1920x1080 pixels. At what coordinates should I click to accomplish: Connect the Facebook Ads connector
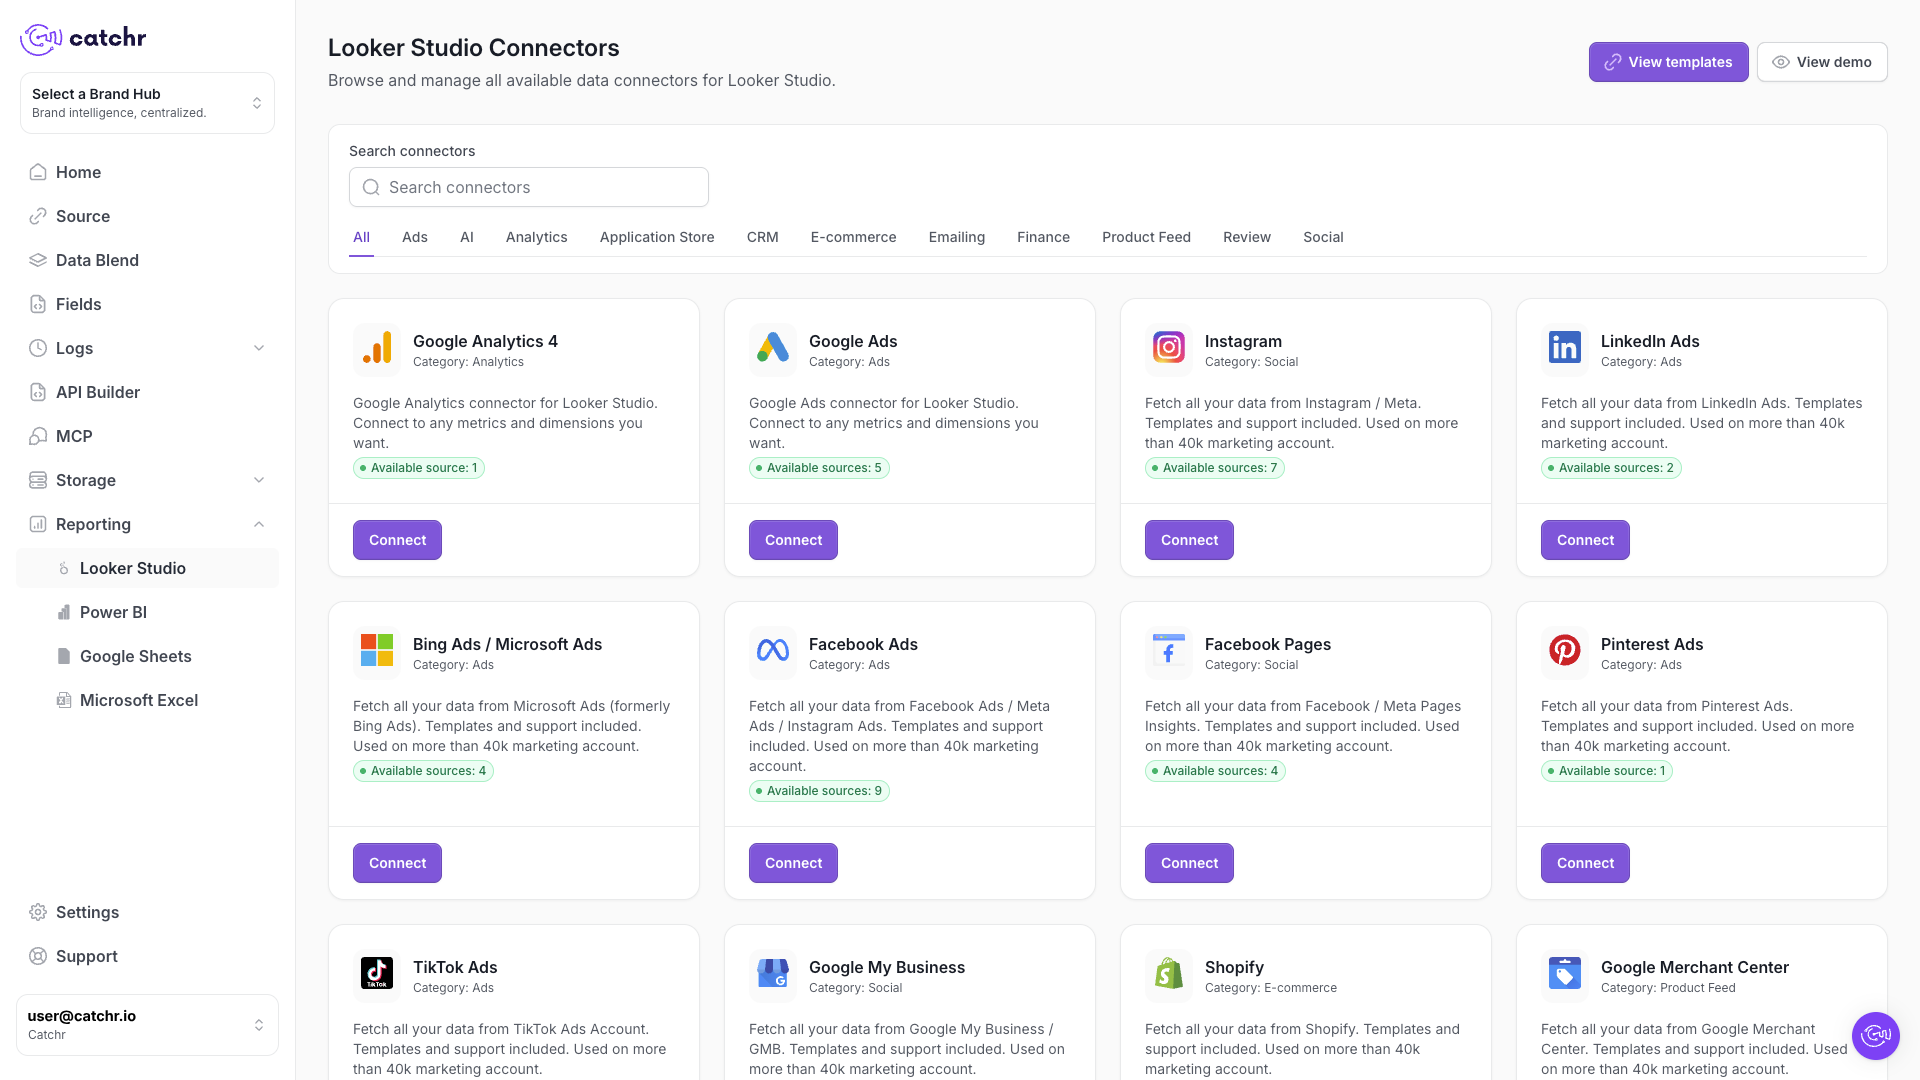793,863
